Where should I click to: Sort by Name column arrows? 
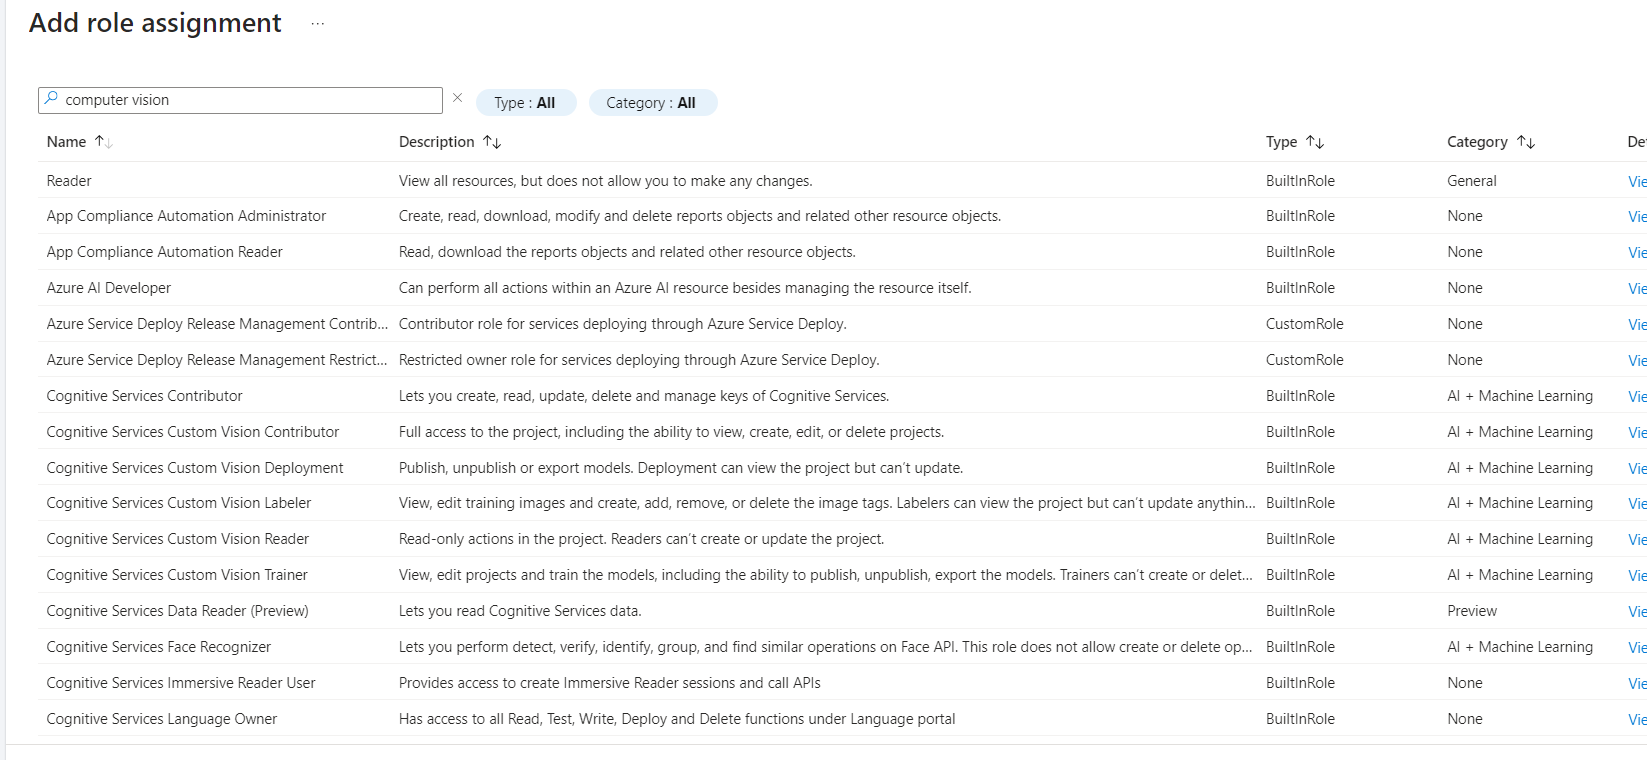pos(104,142)
